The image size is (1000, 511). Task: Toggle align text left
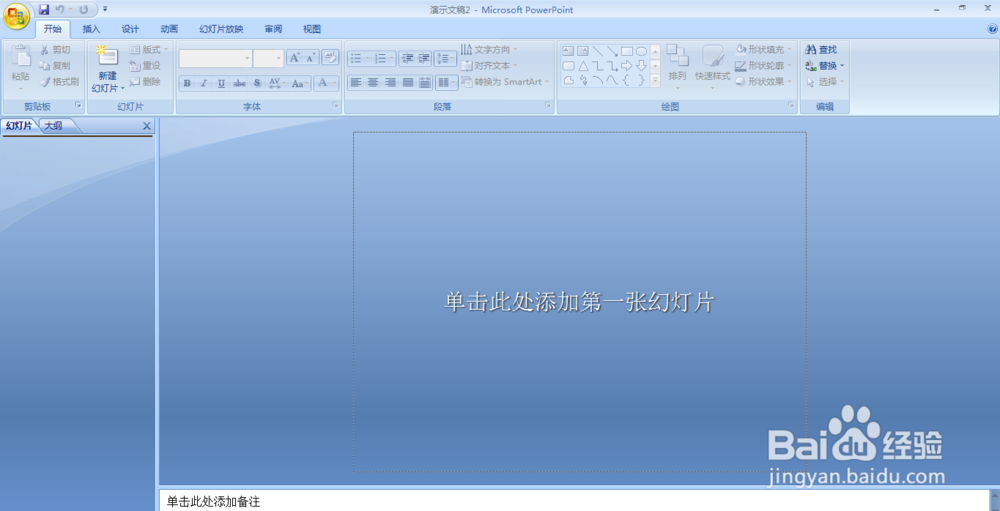pyautogui.click(x=356, y=82)
